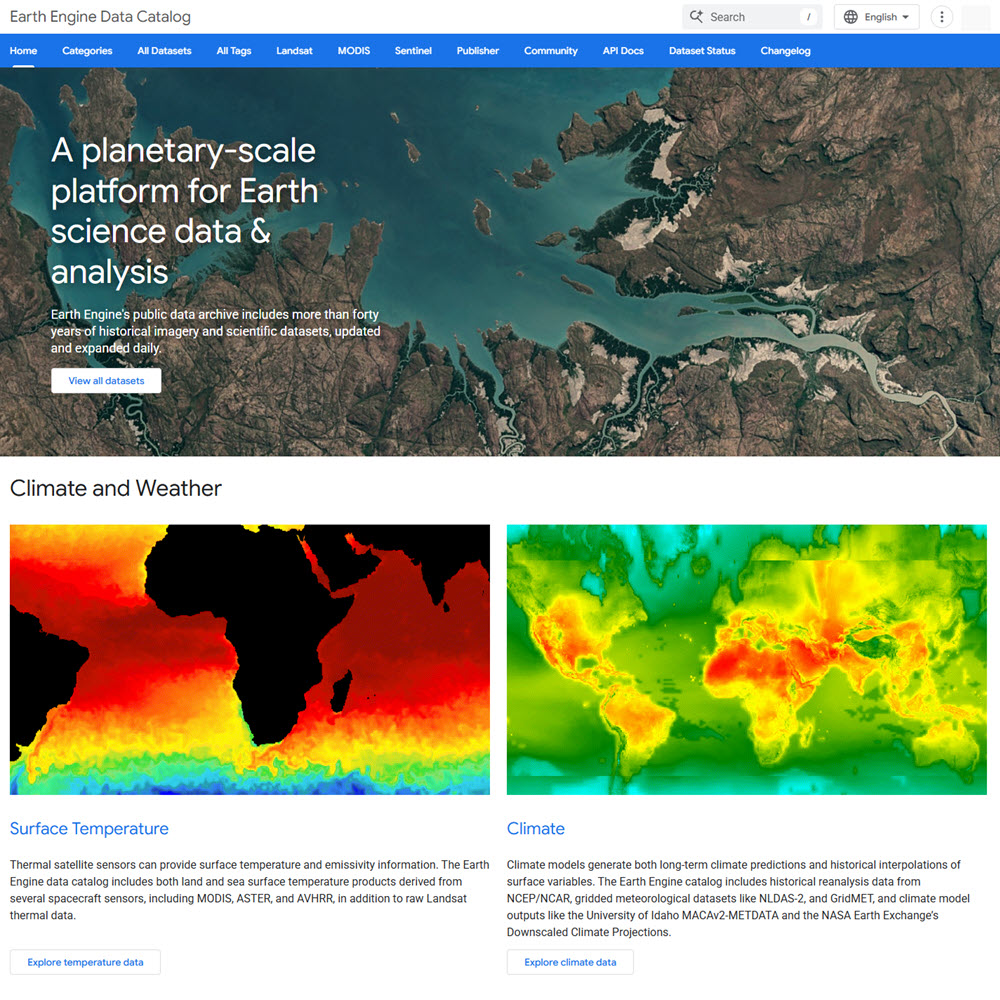The height and width of the screenshot is (1000, 1000).
Task: Open the All Tags tab
Action: tap(234, 51)
